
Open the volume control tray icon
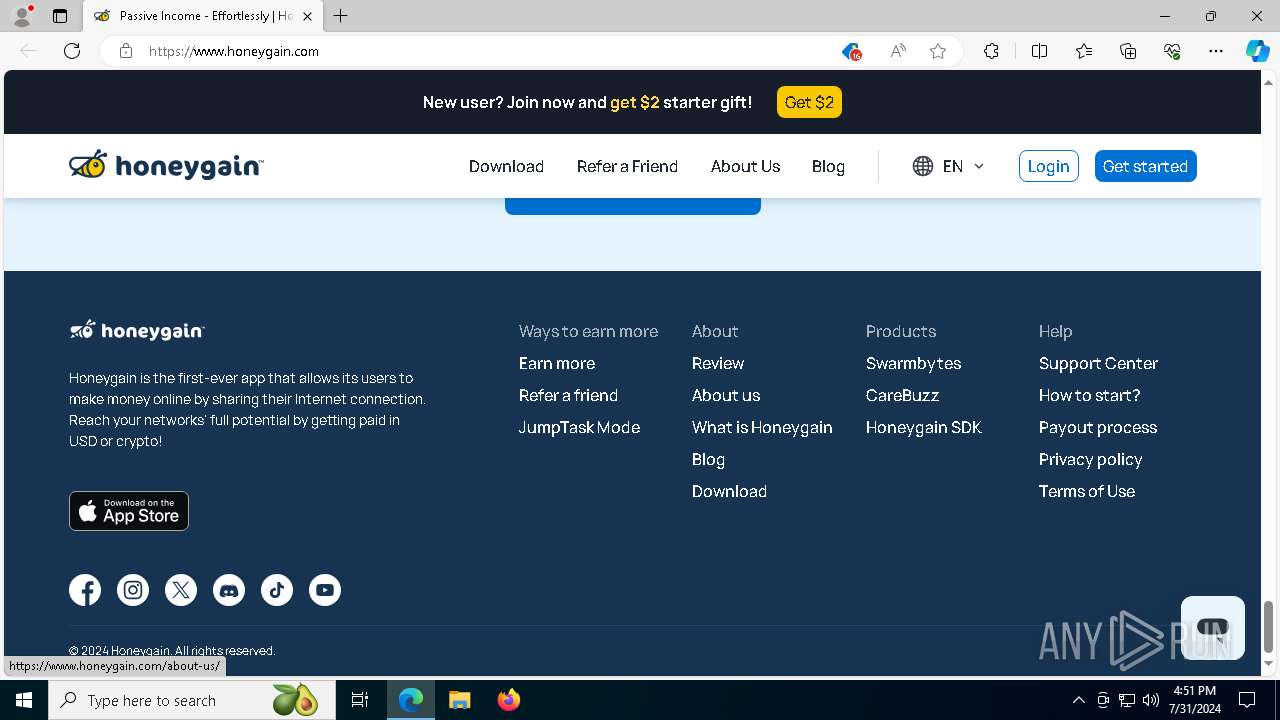click(x=1151, y=700)
